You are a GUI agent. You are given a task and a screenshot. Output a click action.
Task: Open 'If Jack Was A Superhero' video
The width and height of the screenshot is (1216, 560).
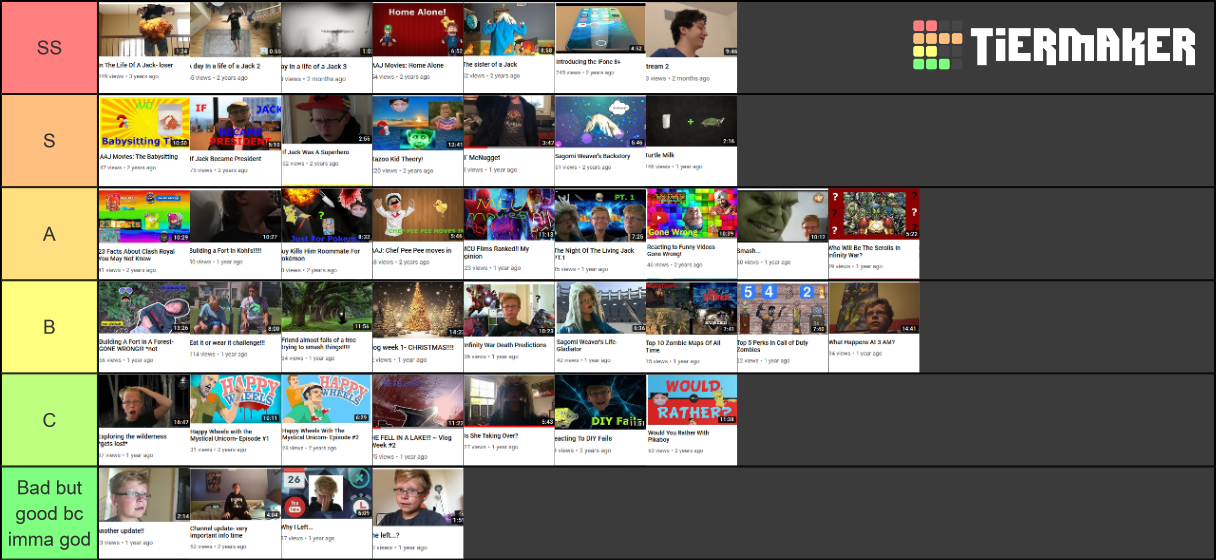tap(327, 140)
